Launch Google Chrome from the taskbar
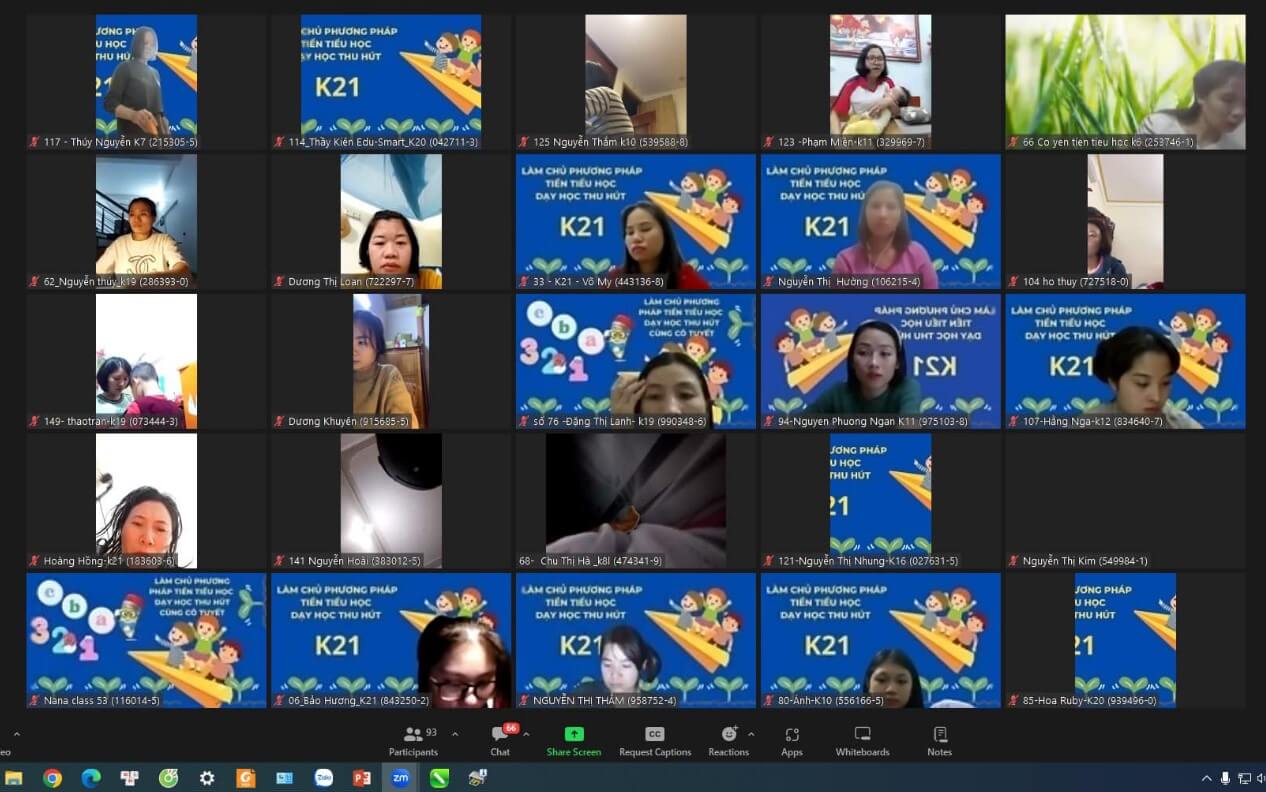 click(52, 778)
